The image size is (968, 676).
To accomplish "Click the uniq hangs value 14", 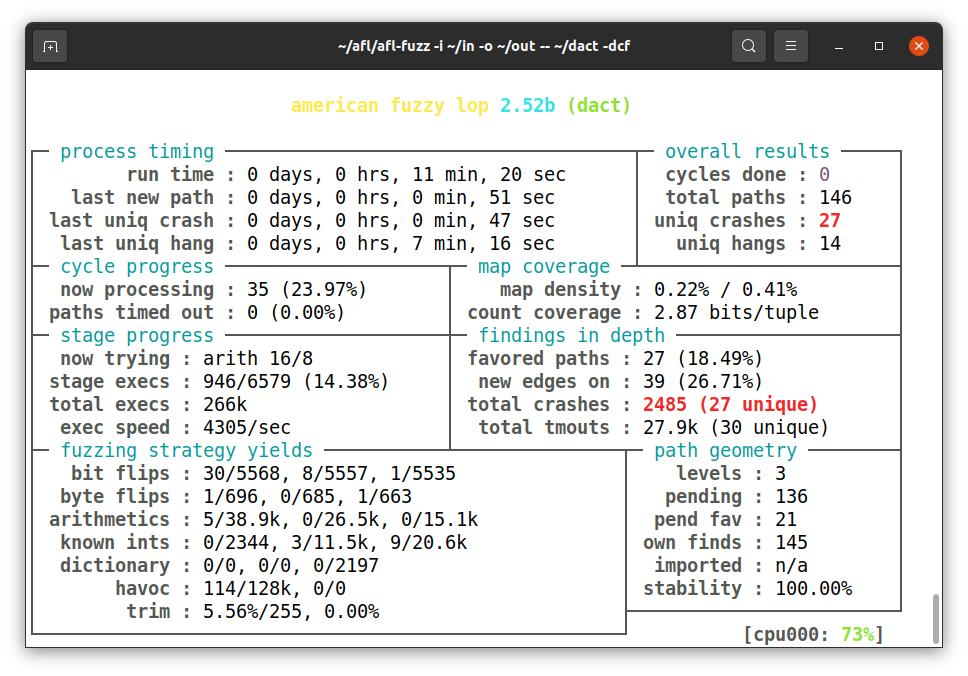I will [830, 243].
